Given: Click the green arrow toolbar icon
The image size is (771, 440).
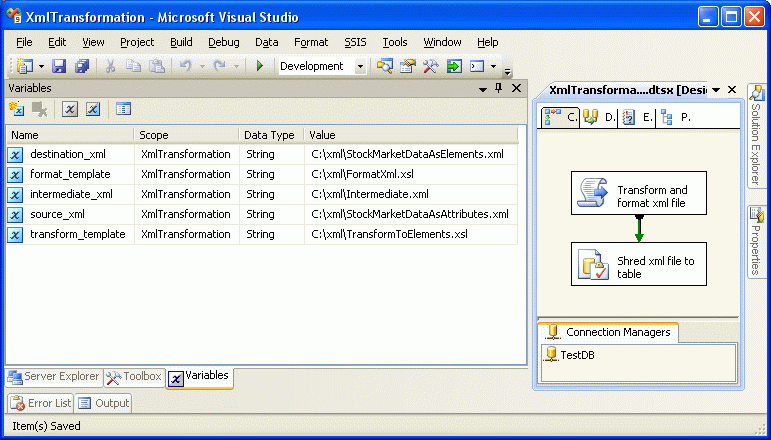Looking at the screenshot, I should click(454, 66).
